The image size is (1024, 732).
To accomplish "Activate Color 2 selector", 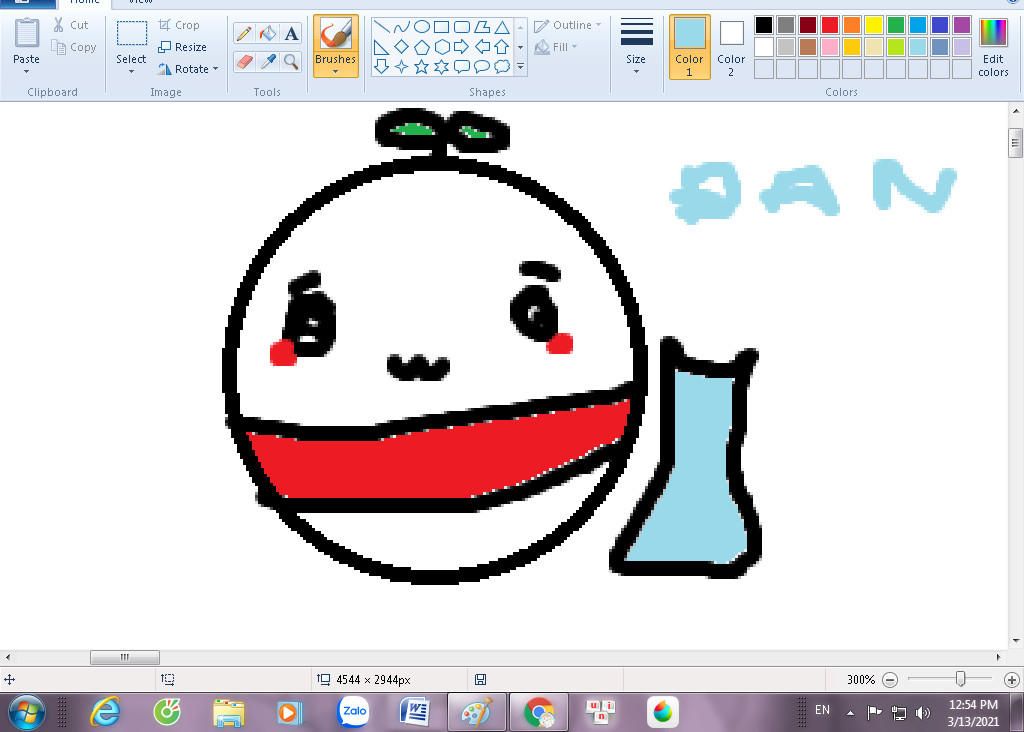I will (x=731, y=47).
